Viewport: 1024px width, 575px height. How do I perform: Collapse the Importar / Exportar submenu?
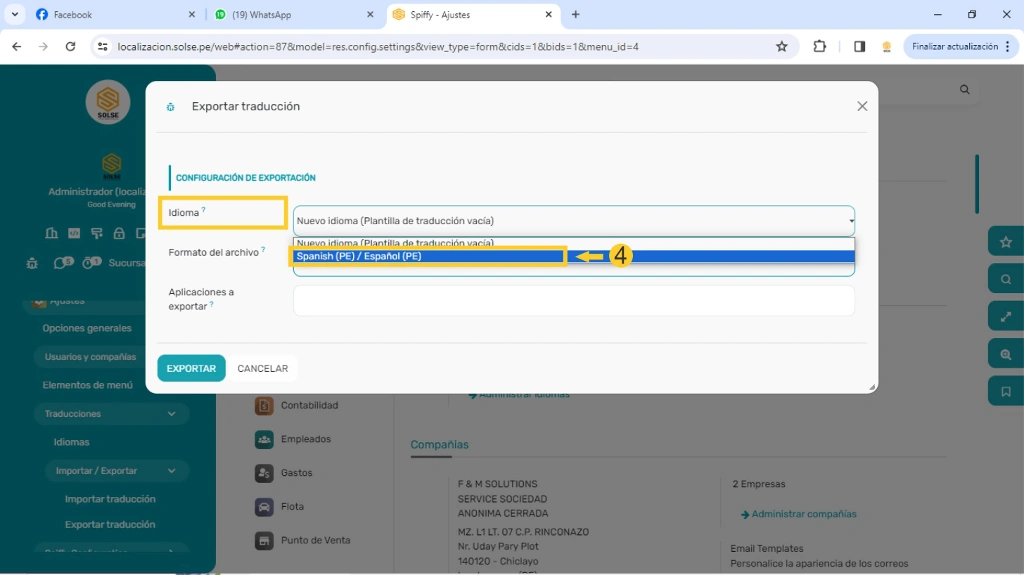[x=171, y=471]
